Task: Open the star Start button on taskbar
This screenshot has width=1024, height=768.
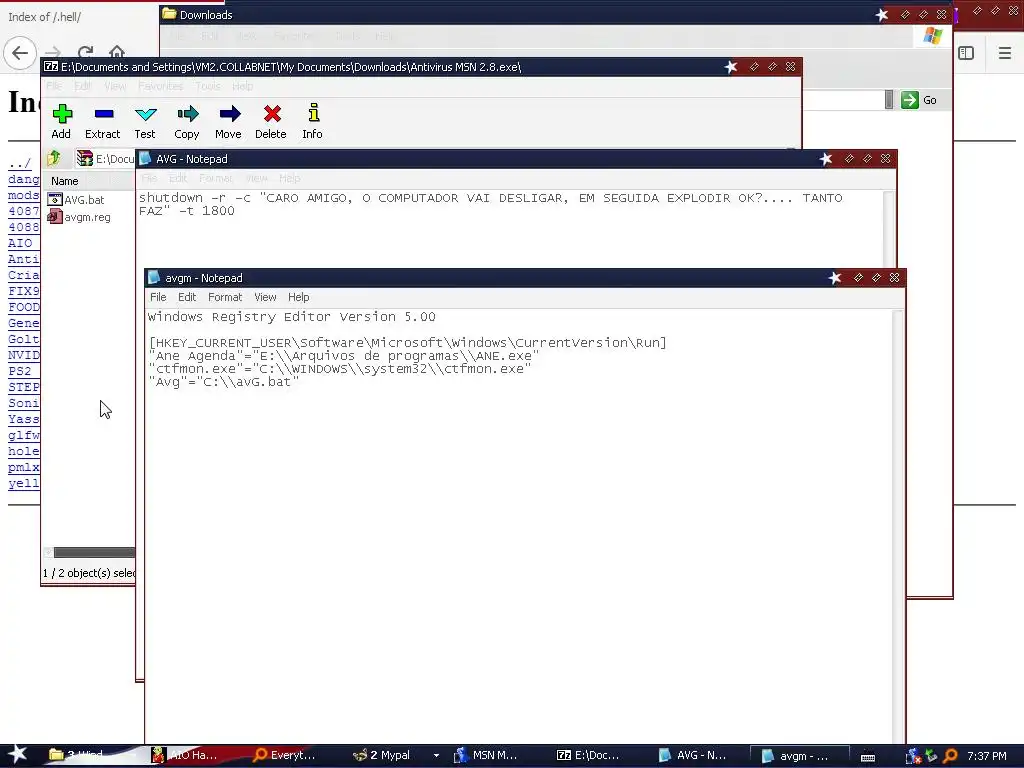Action: point(17,754)
